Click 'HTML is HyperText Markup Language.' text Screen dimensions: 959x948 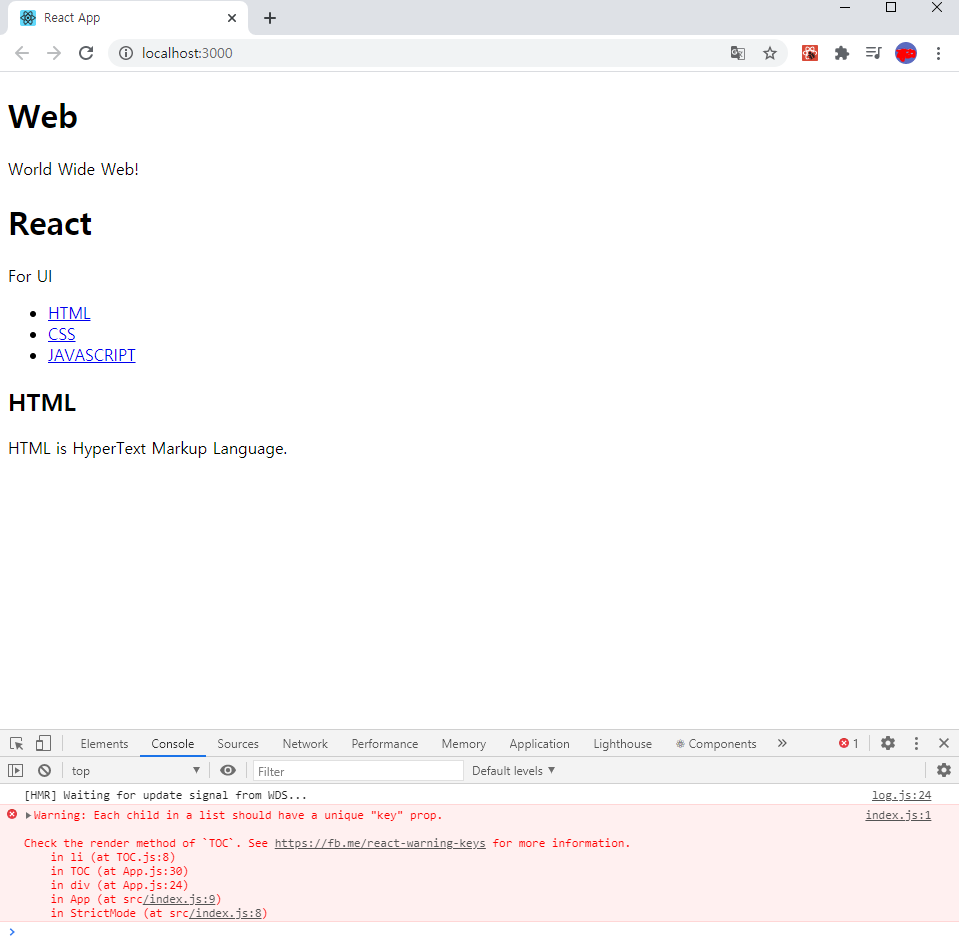147,449
